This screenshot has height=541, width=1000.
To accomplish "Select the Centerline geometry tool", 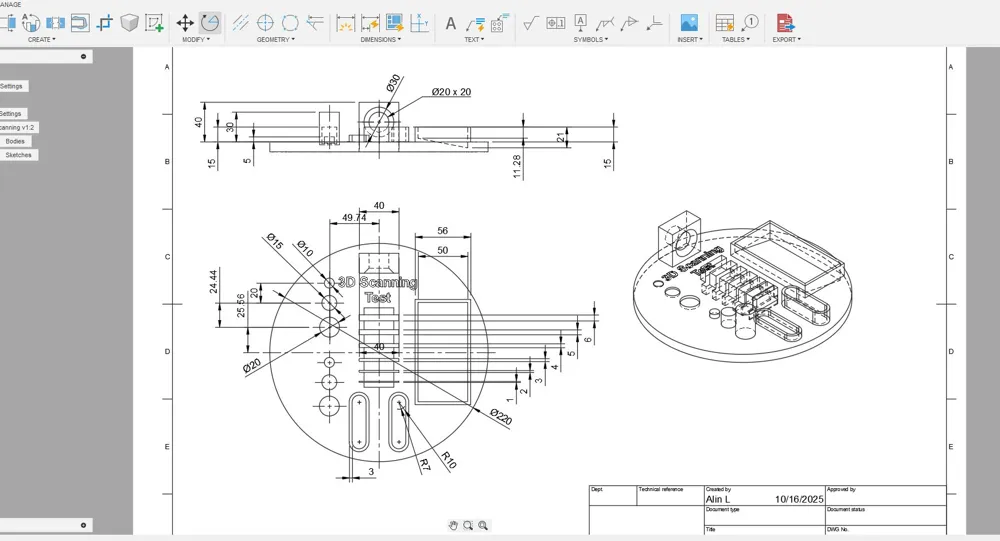I will point(240,23).
